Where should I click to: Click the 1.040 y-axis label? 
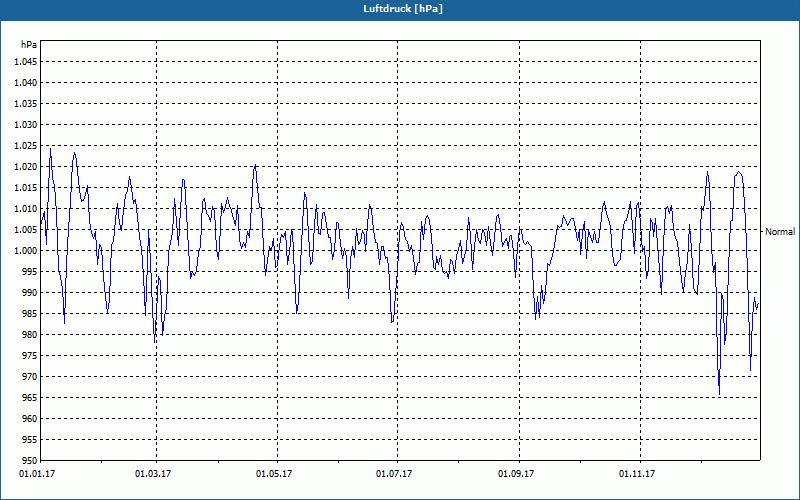tap(26, 83)
